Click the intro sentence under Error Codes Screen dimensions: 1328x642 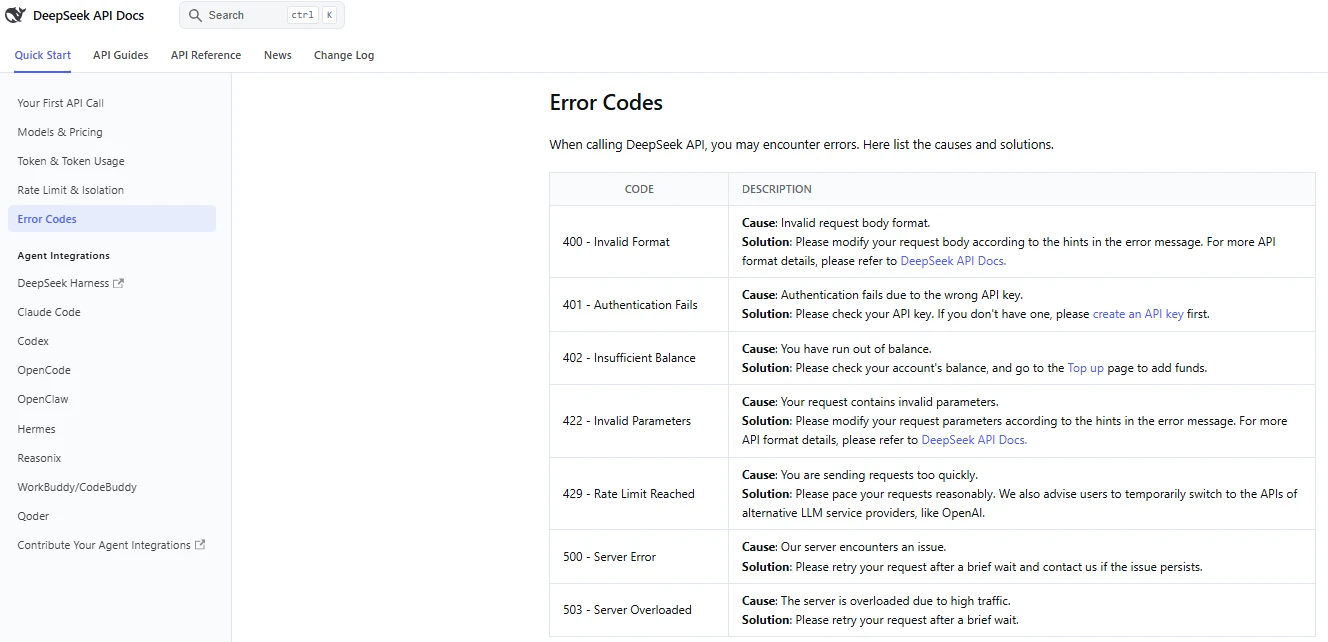click(x=802, y=145)
